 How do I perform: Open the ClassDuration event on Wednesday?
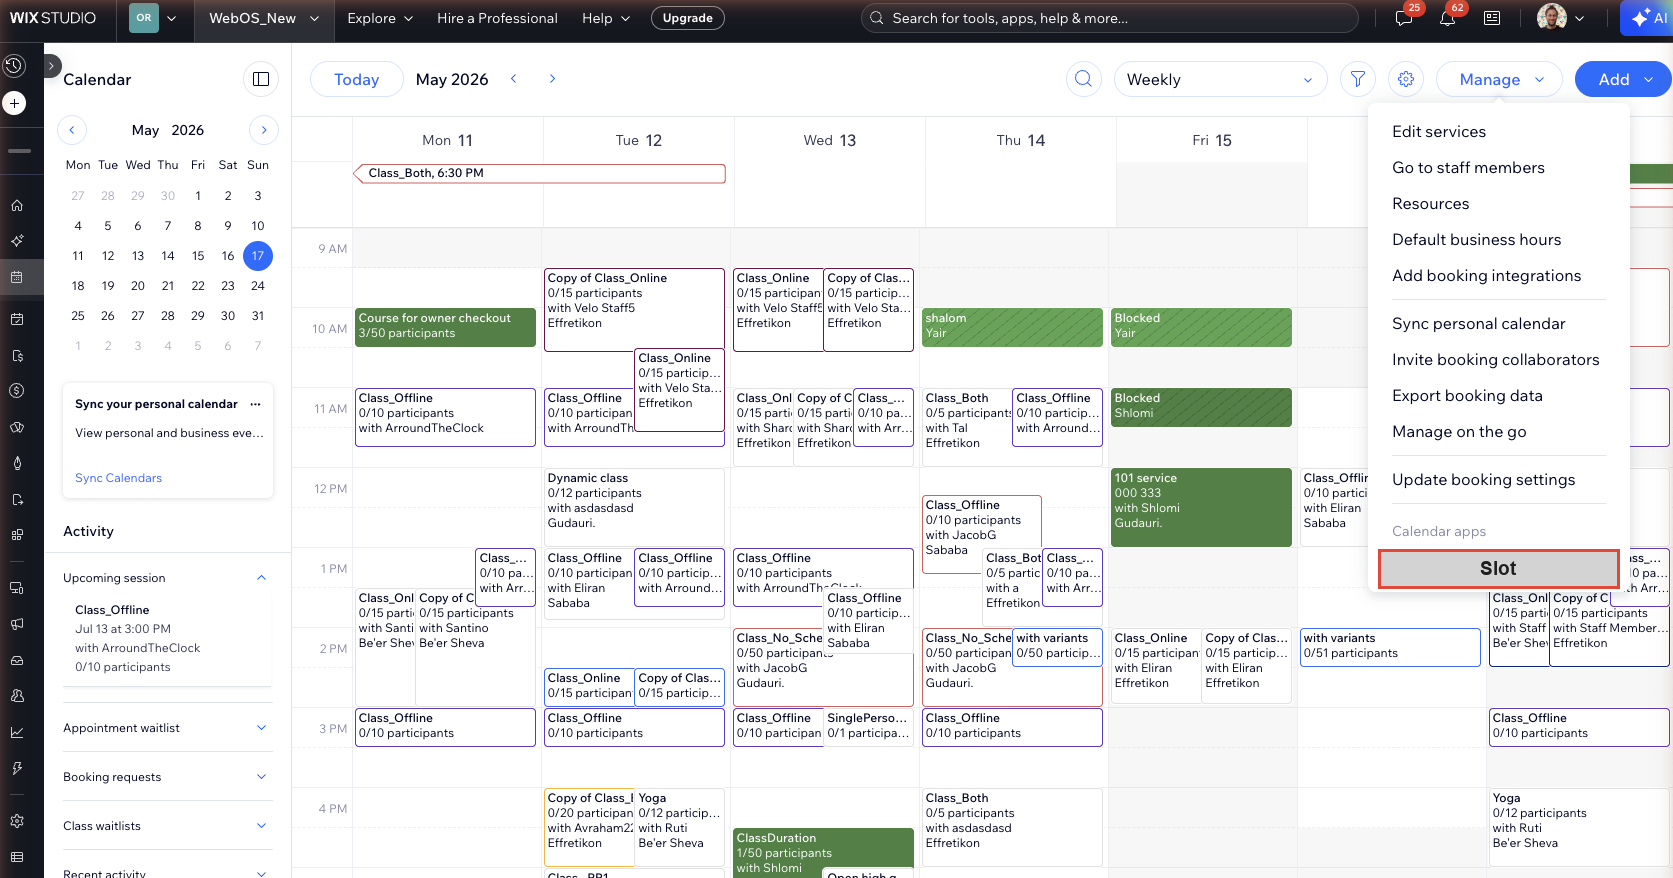(823, 852)
